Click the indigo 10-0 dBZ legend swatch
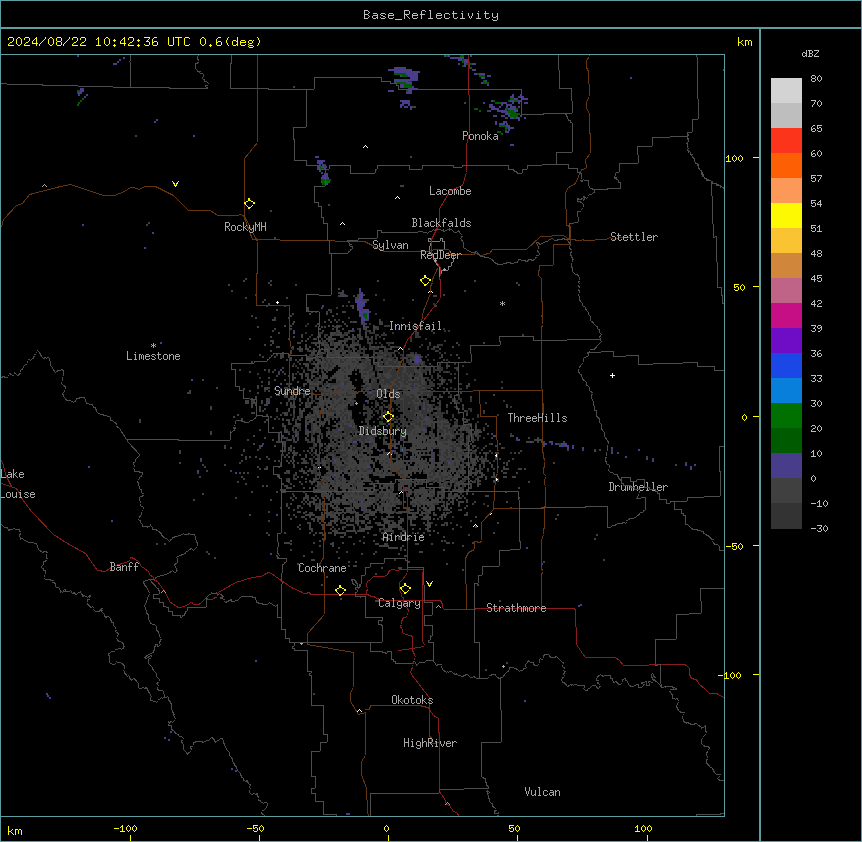This screenshot has width=862, height=842. [786, 466]
